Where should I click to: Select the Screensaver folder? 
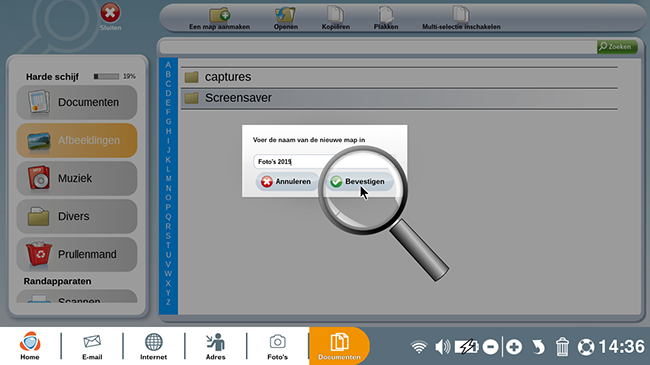pos(399,98)
